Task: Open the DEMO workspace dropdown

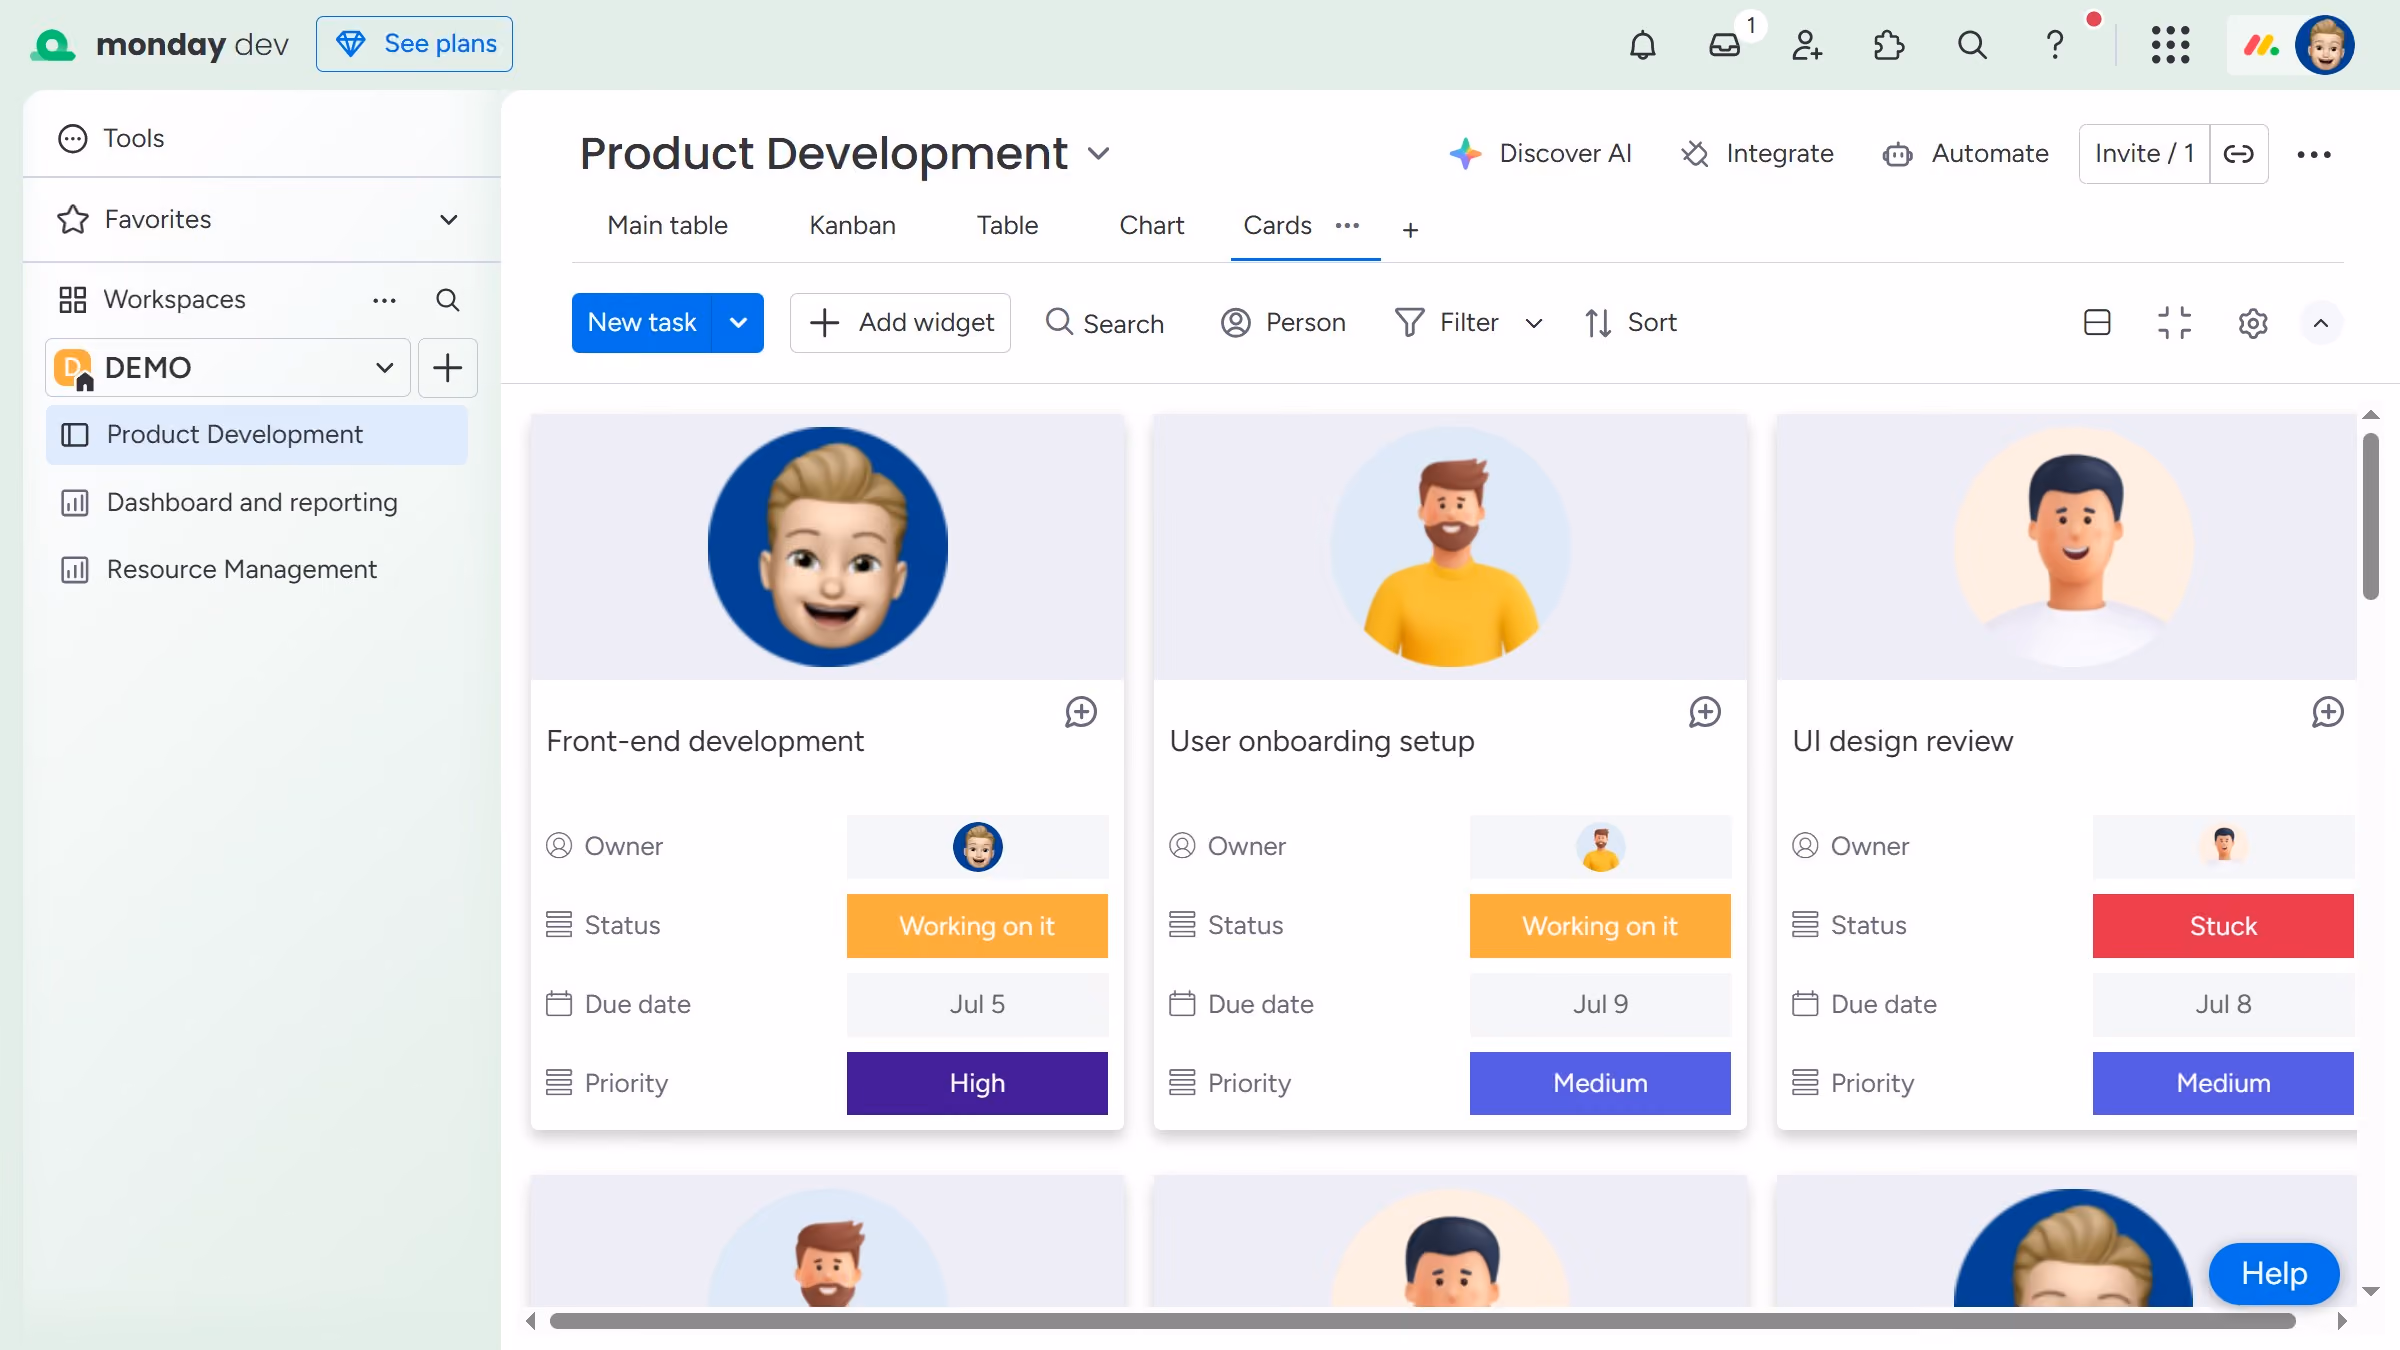Action: click(228, 368)
